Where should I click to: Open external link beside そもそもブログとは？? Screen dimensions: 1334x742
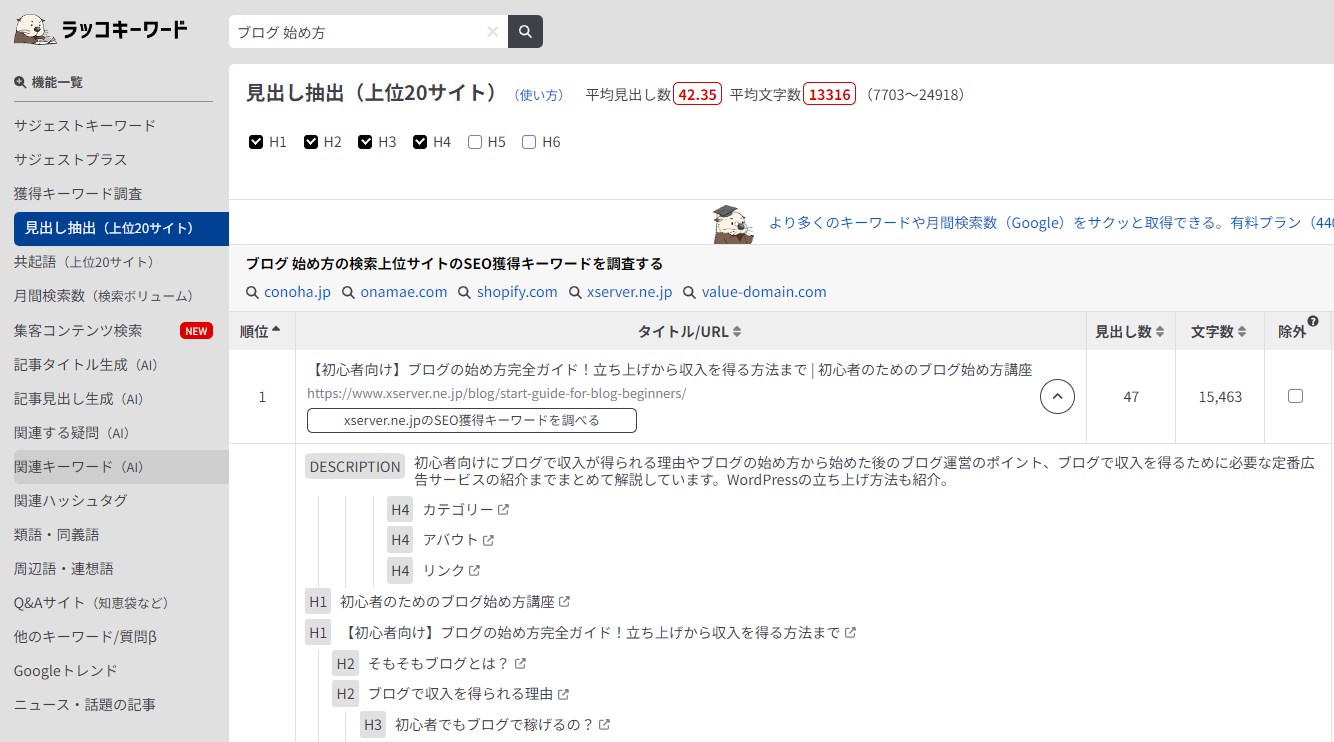520,663
